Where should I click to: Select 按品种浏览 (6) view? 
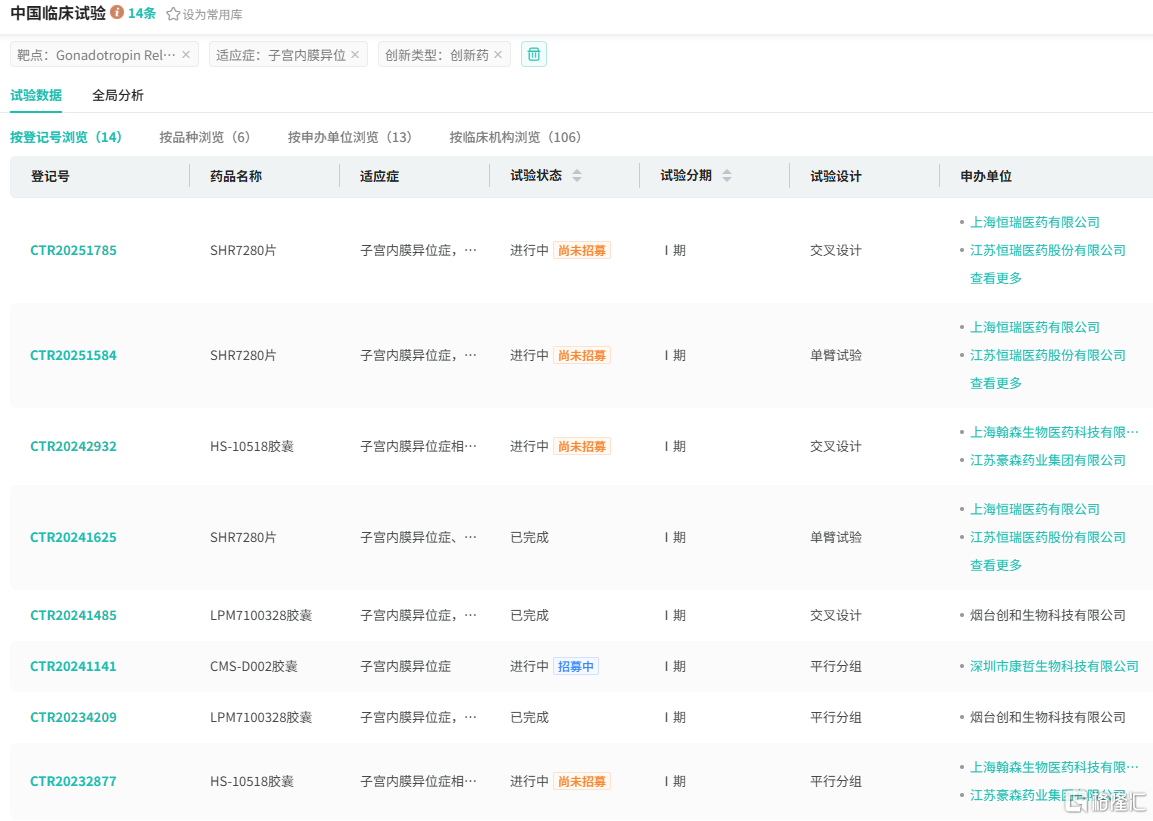click(204, 137)
